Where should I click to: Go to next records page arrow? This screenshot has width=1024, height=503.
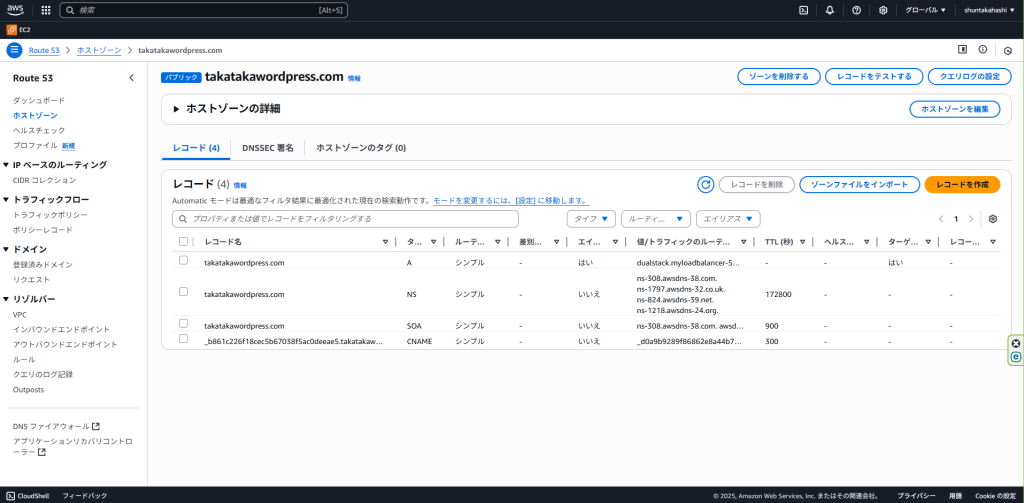(x=971, y=219)
